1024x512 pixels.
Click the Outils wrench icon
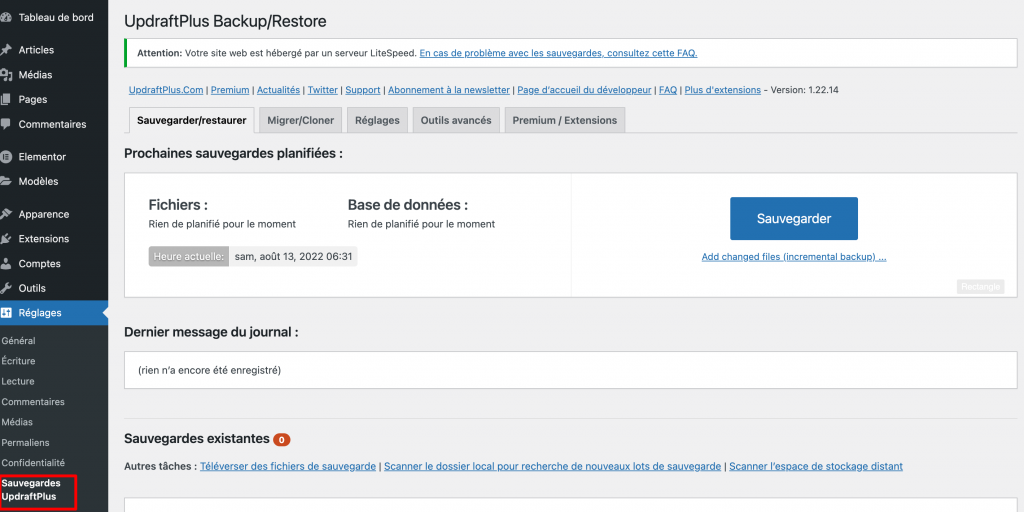[x=6, y=288]
